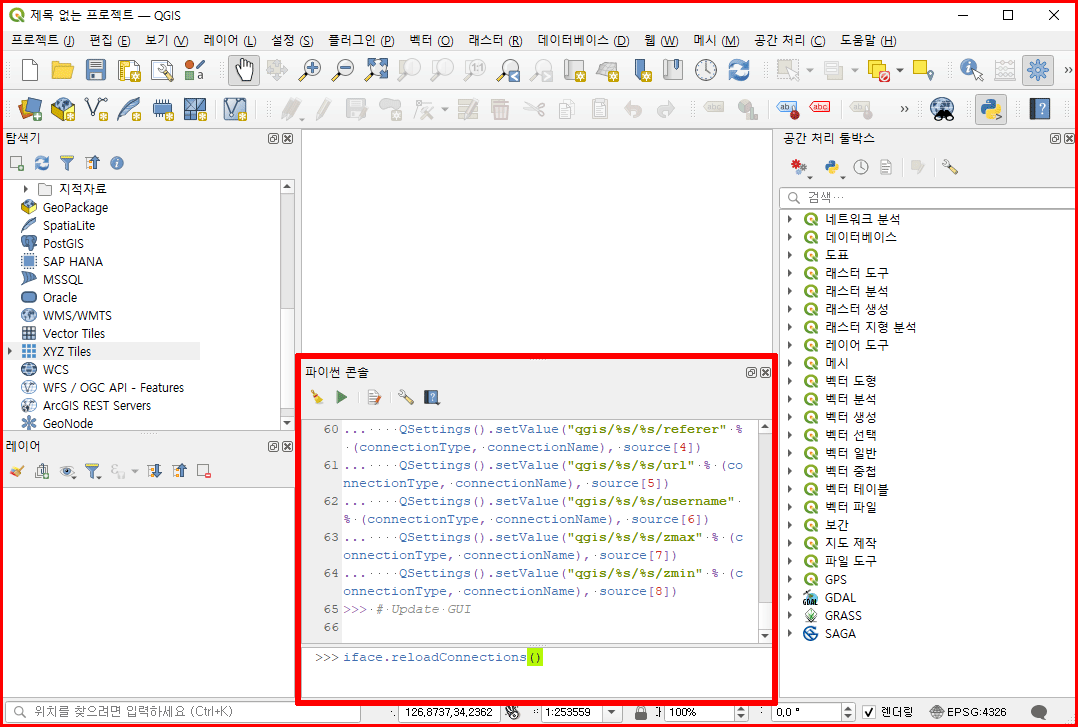Show the Python console editor
This screenshot has height=727, width=1078.
click(374, 397)
